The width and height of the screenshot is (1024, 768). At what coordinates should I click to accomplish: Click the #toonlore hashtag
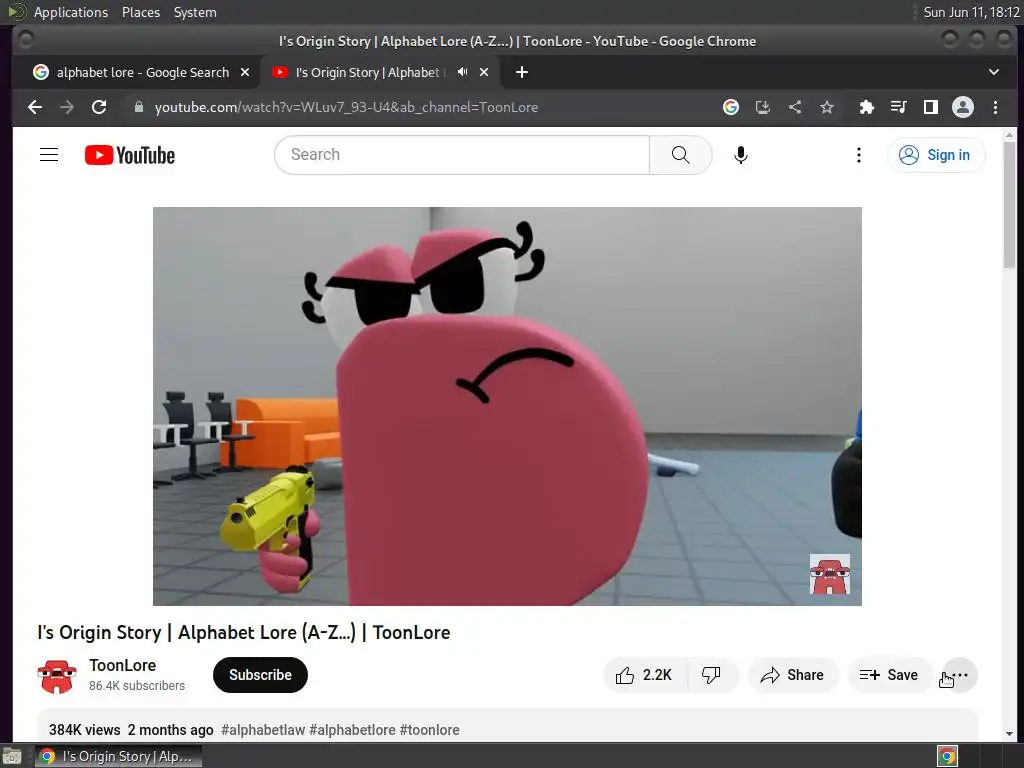[x=430, y=730]
